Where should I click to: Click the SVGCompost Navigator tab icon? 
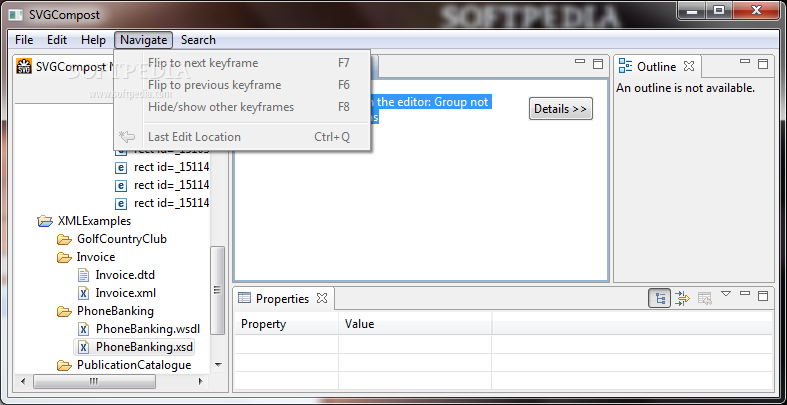coord(24,67)
